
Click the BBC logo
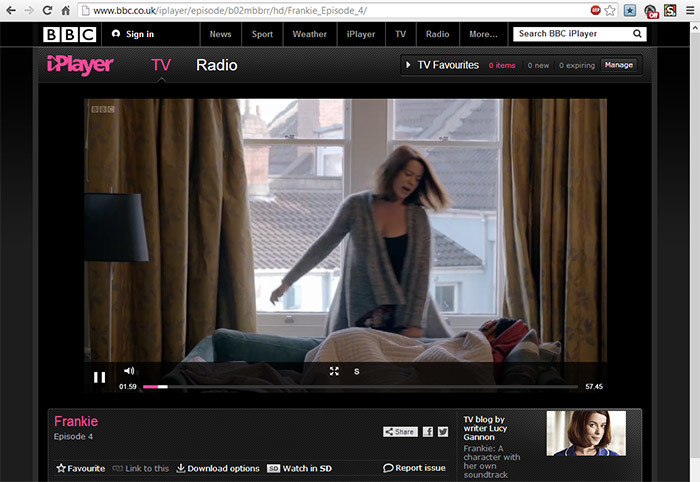tap(70, 34)
